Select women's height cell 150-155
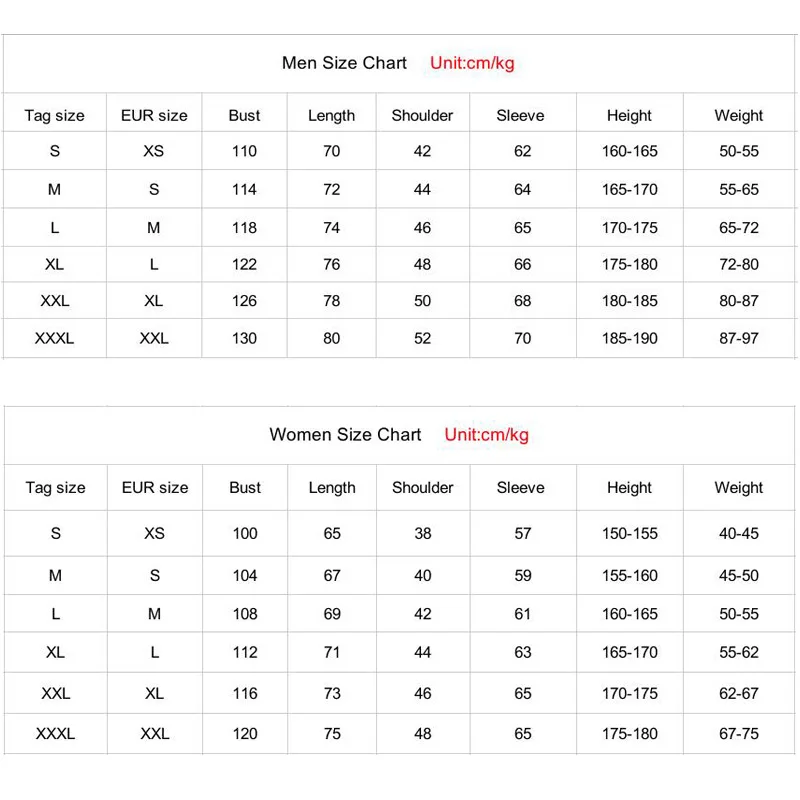This screenshot has width=800, height=800. click(629, 533)
